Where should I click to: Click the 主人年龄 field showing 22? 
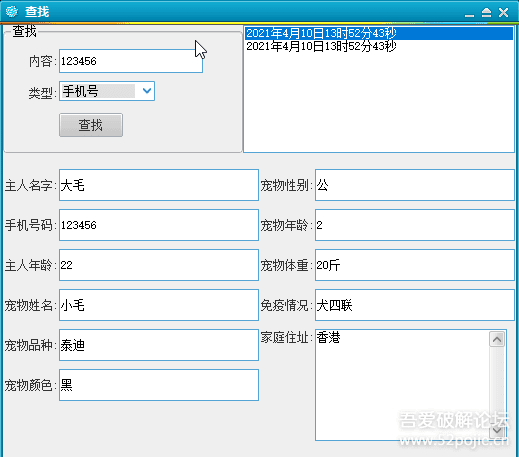(159, 265)
